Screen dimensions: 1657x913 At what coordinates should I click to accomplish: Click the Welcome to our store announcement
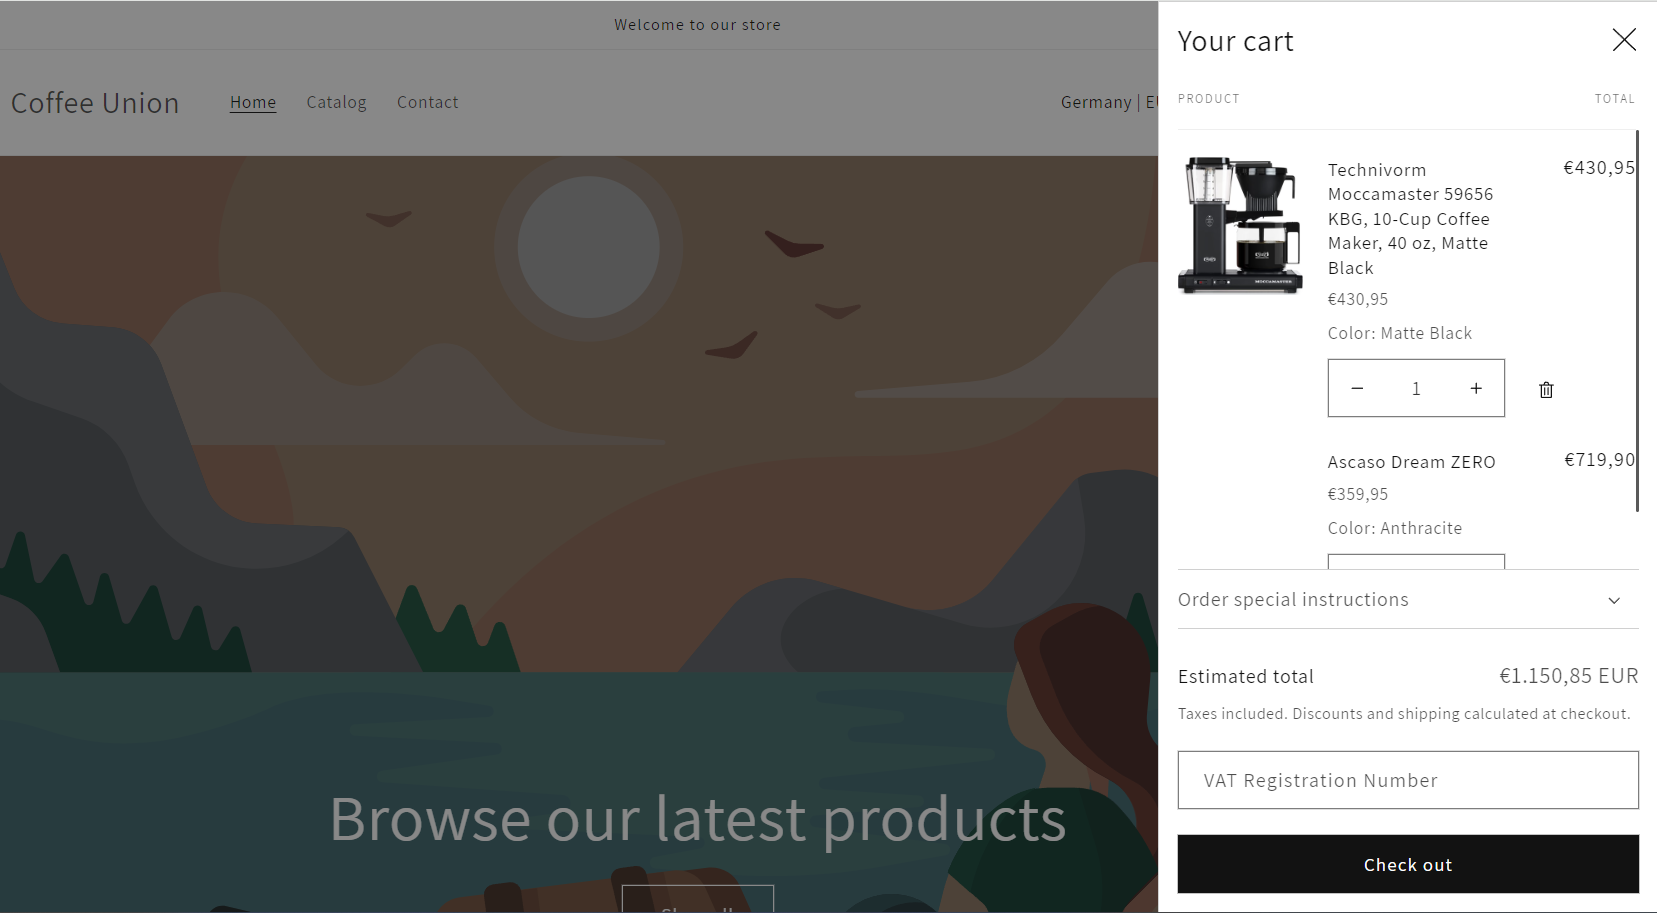click(x=697, y=25)
